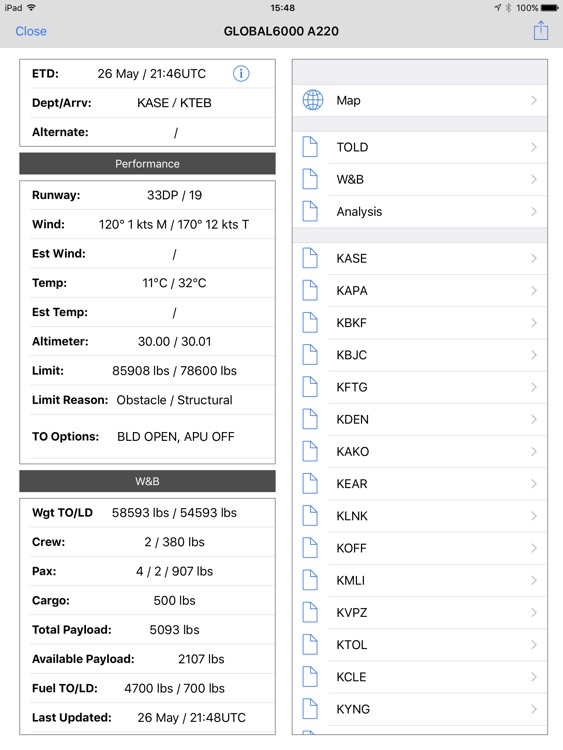Tap Last Updated 26 May / 21:48UTC

(191, 717)
